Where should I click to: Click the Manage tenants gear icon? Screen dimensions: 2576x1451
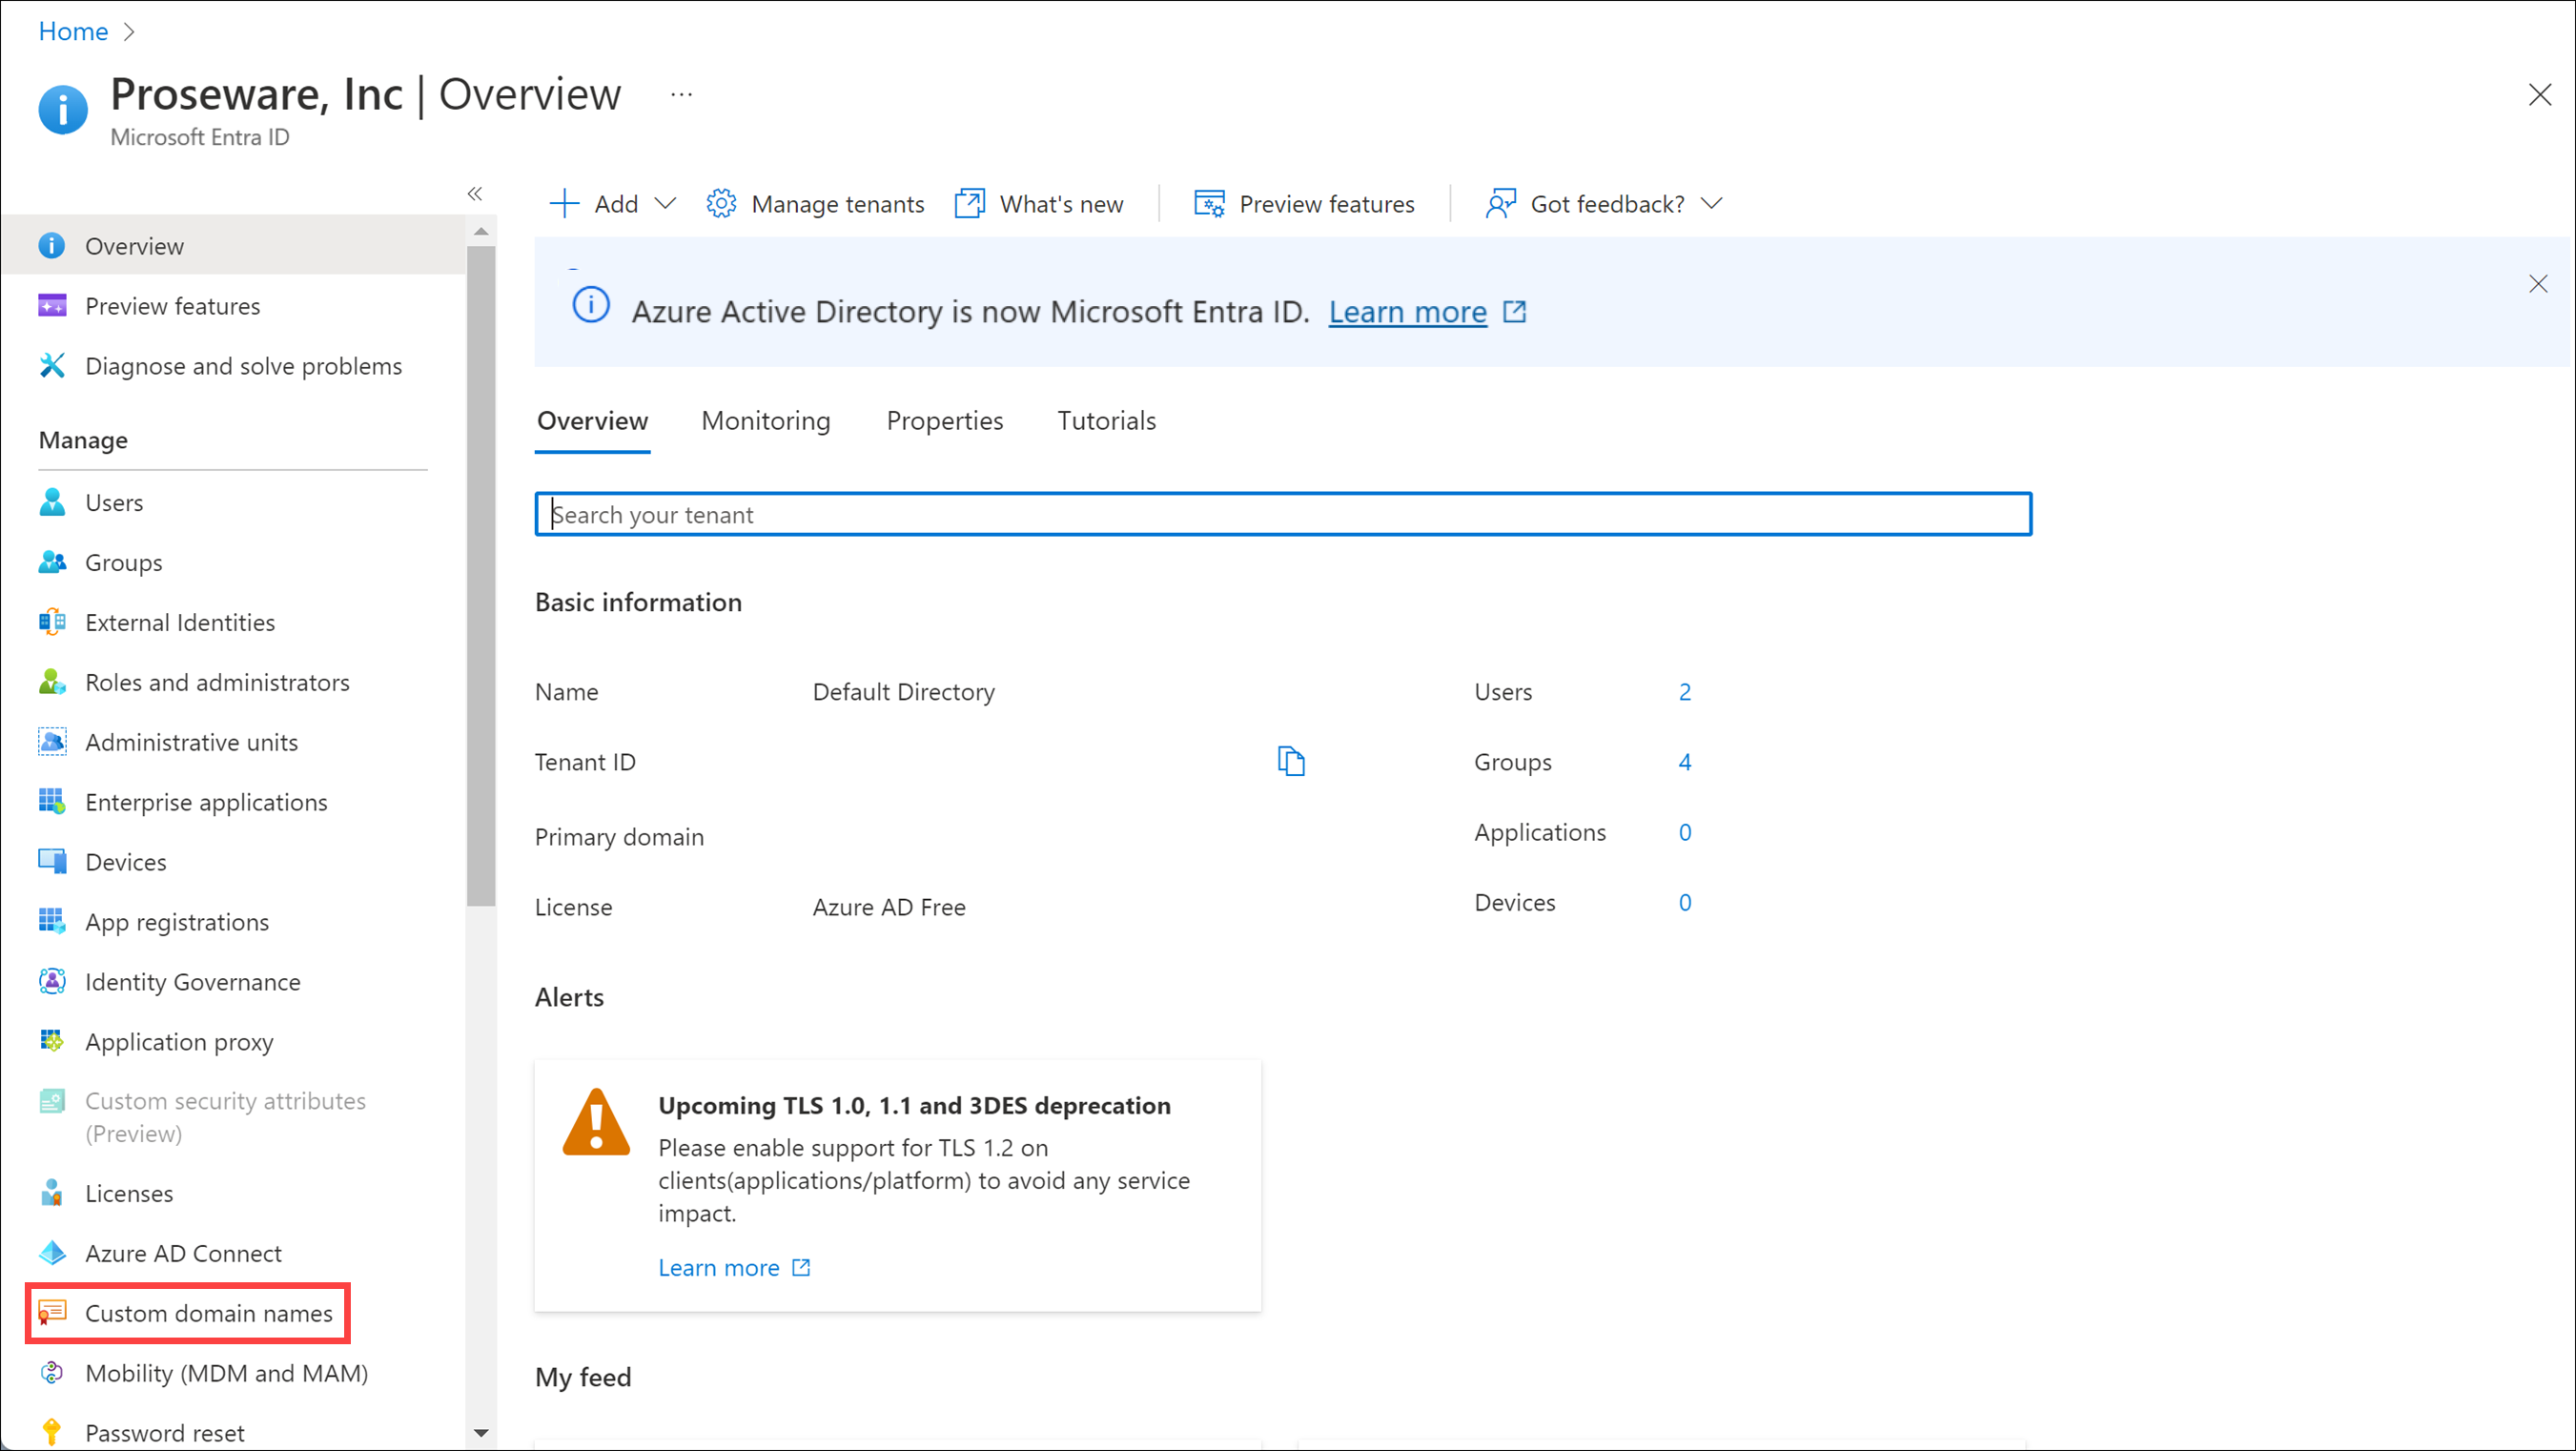click(x=721, y=204)
